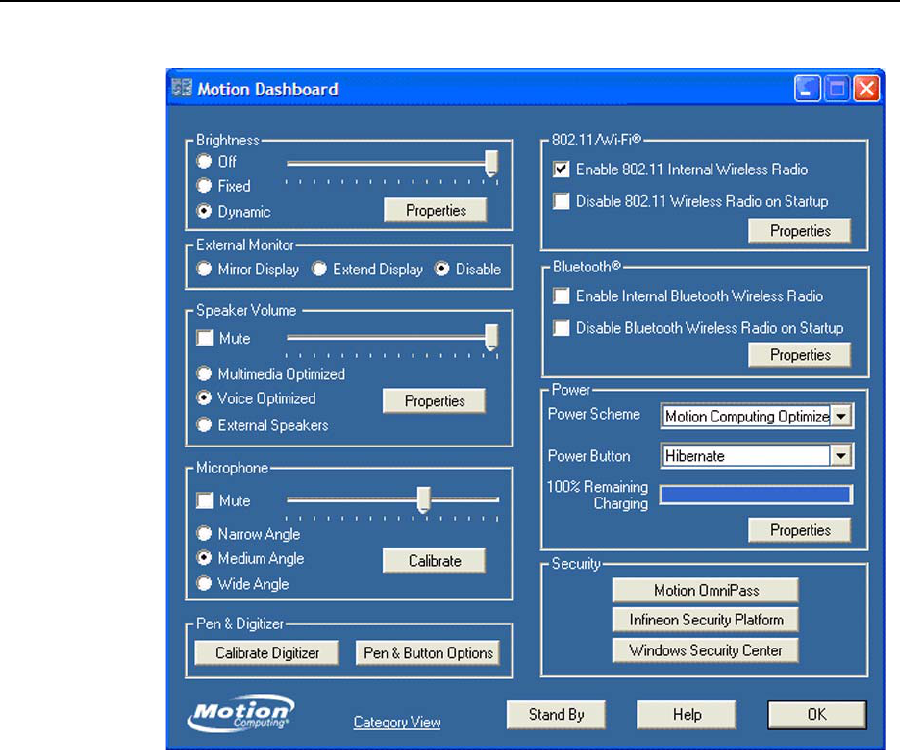Click the battery charge progress bar
900x750 pixels.
point(757,495)
